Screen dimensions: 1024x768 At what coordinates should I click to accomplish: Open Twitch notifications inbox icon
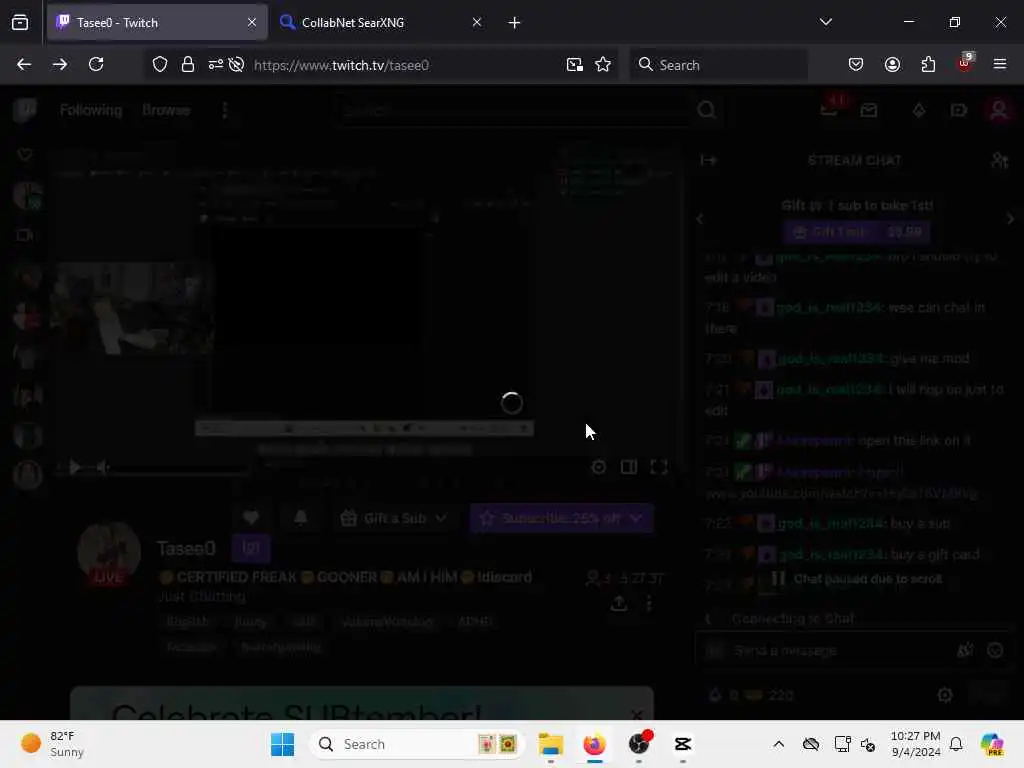point(829,110)
